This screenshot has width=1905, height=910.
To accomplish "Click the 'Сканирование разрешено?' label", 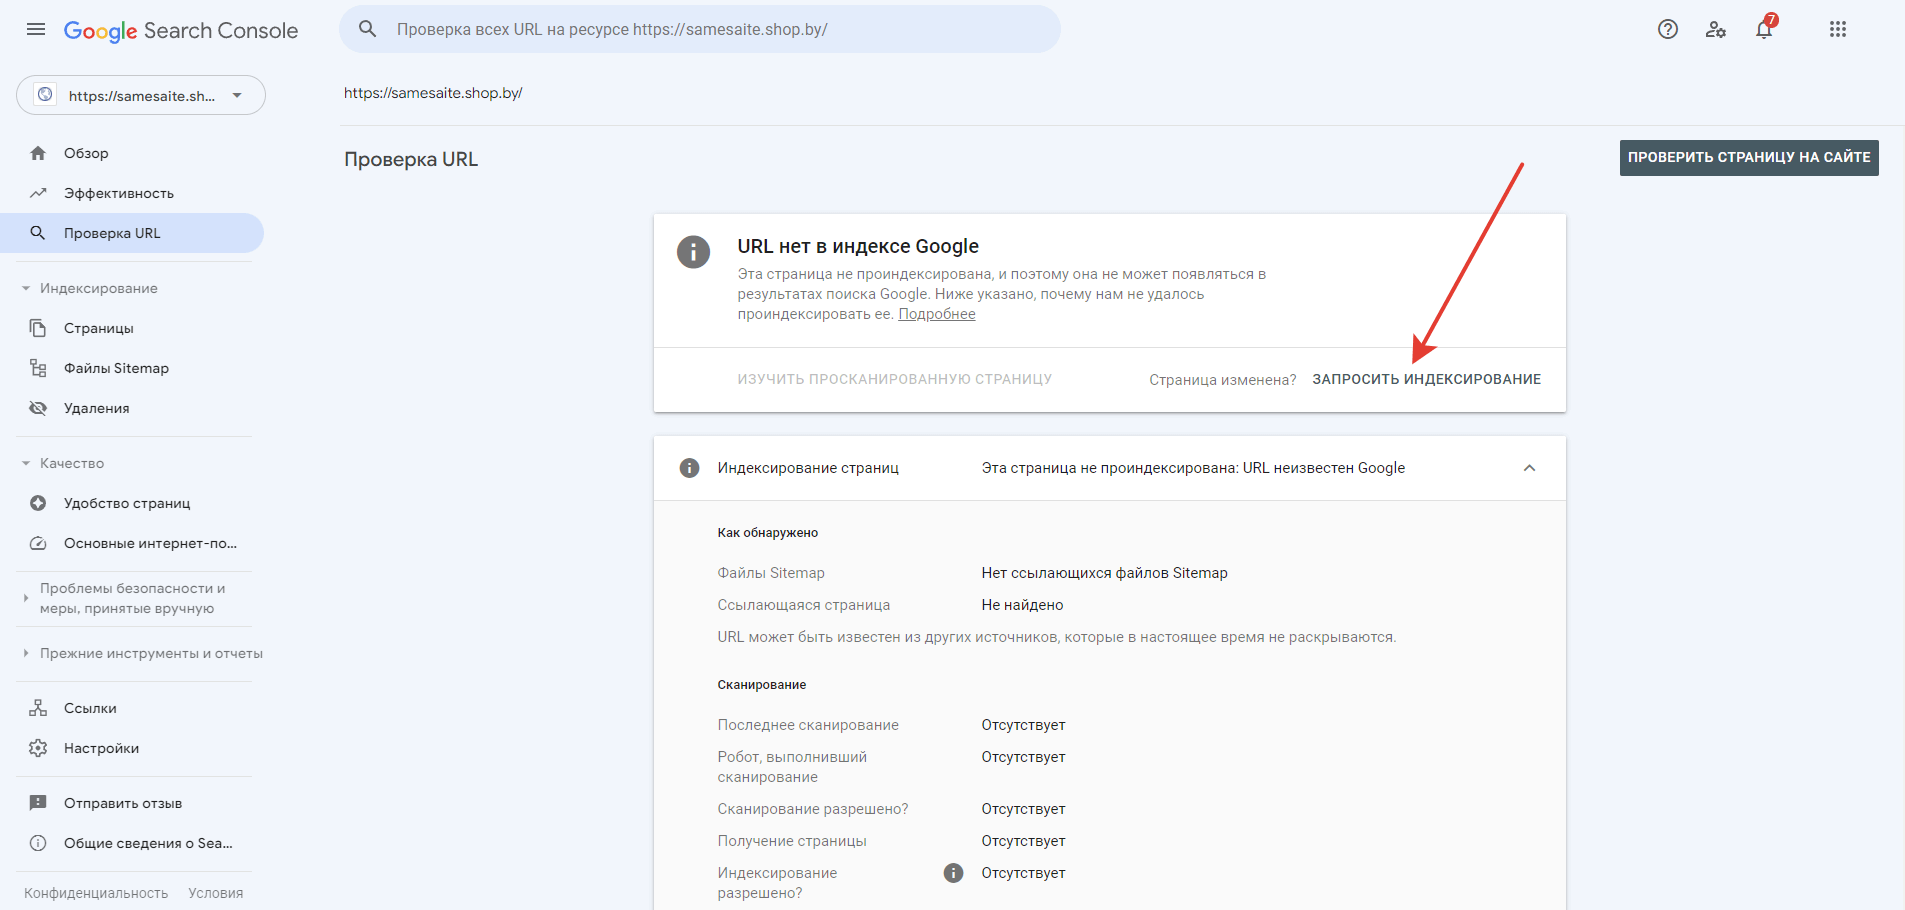I will click(813, 809).
